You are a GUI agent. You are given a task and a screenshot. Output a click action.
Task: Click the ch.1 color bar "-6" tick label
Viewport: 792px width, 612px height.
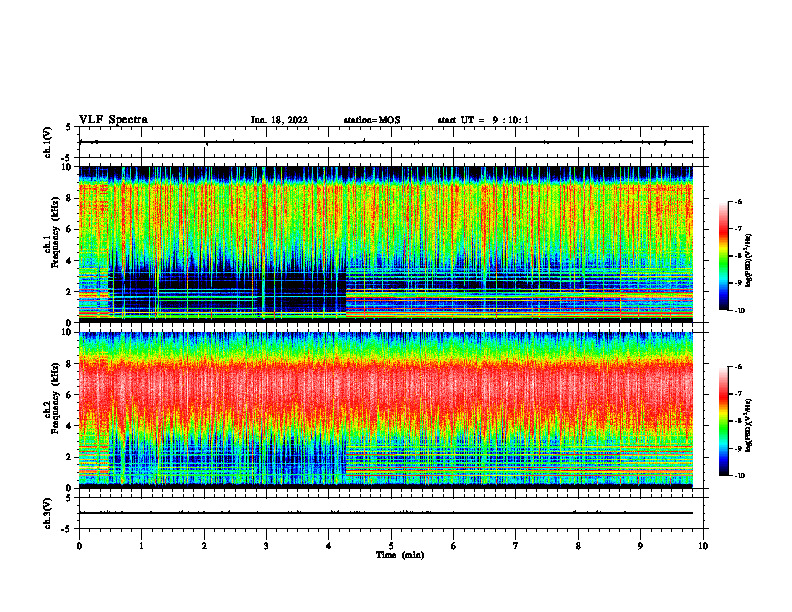click(x=738, y=202)
